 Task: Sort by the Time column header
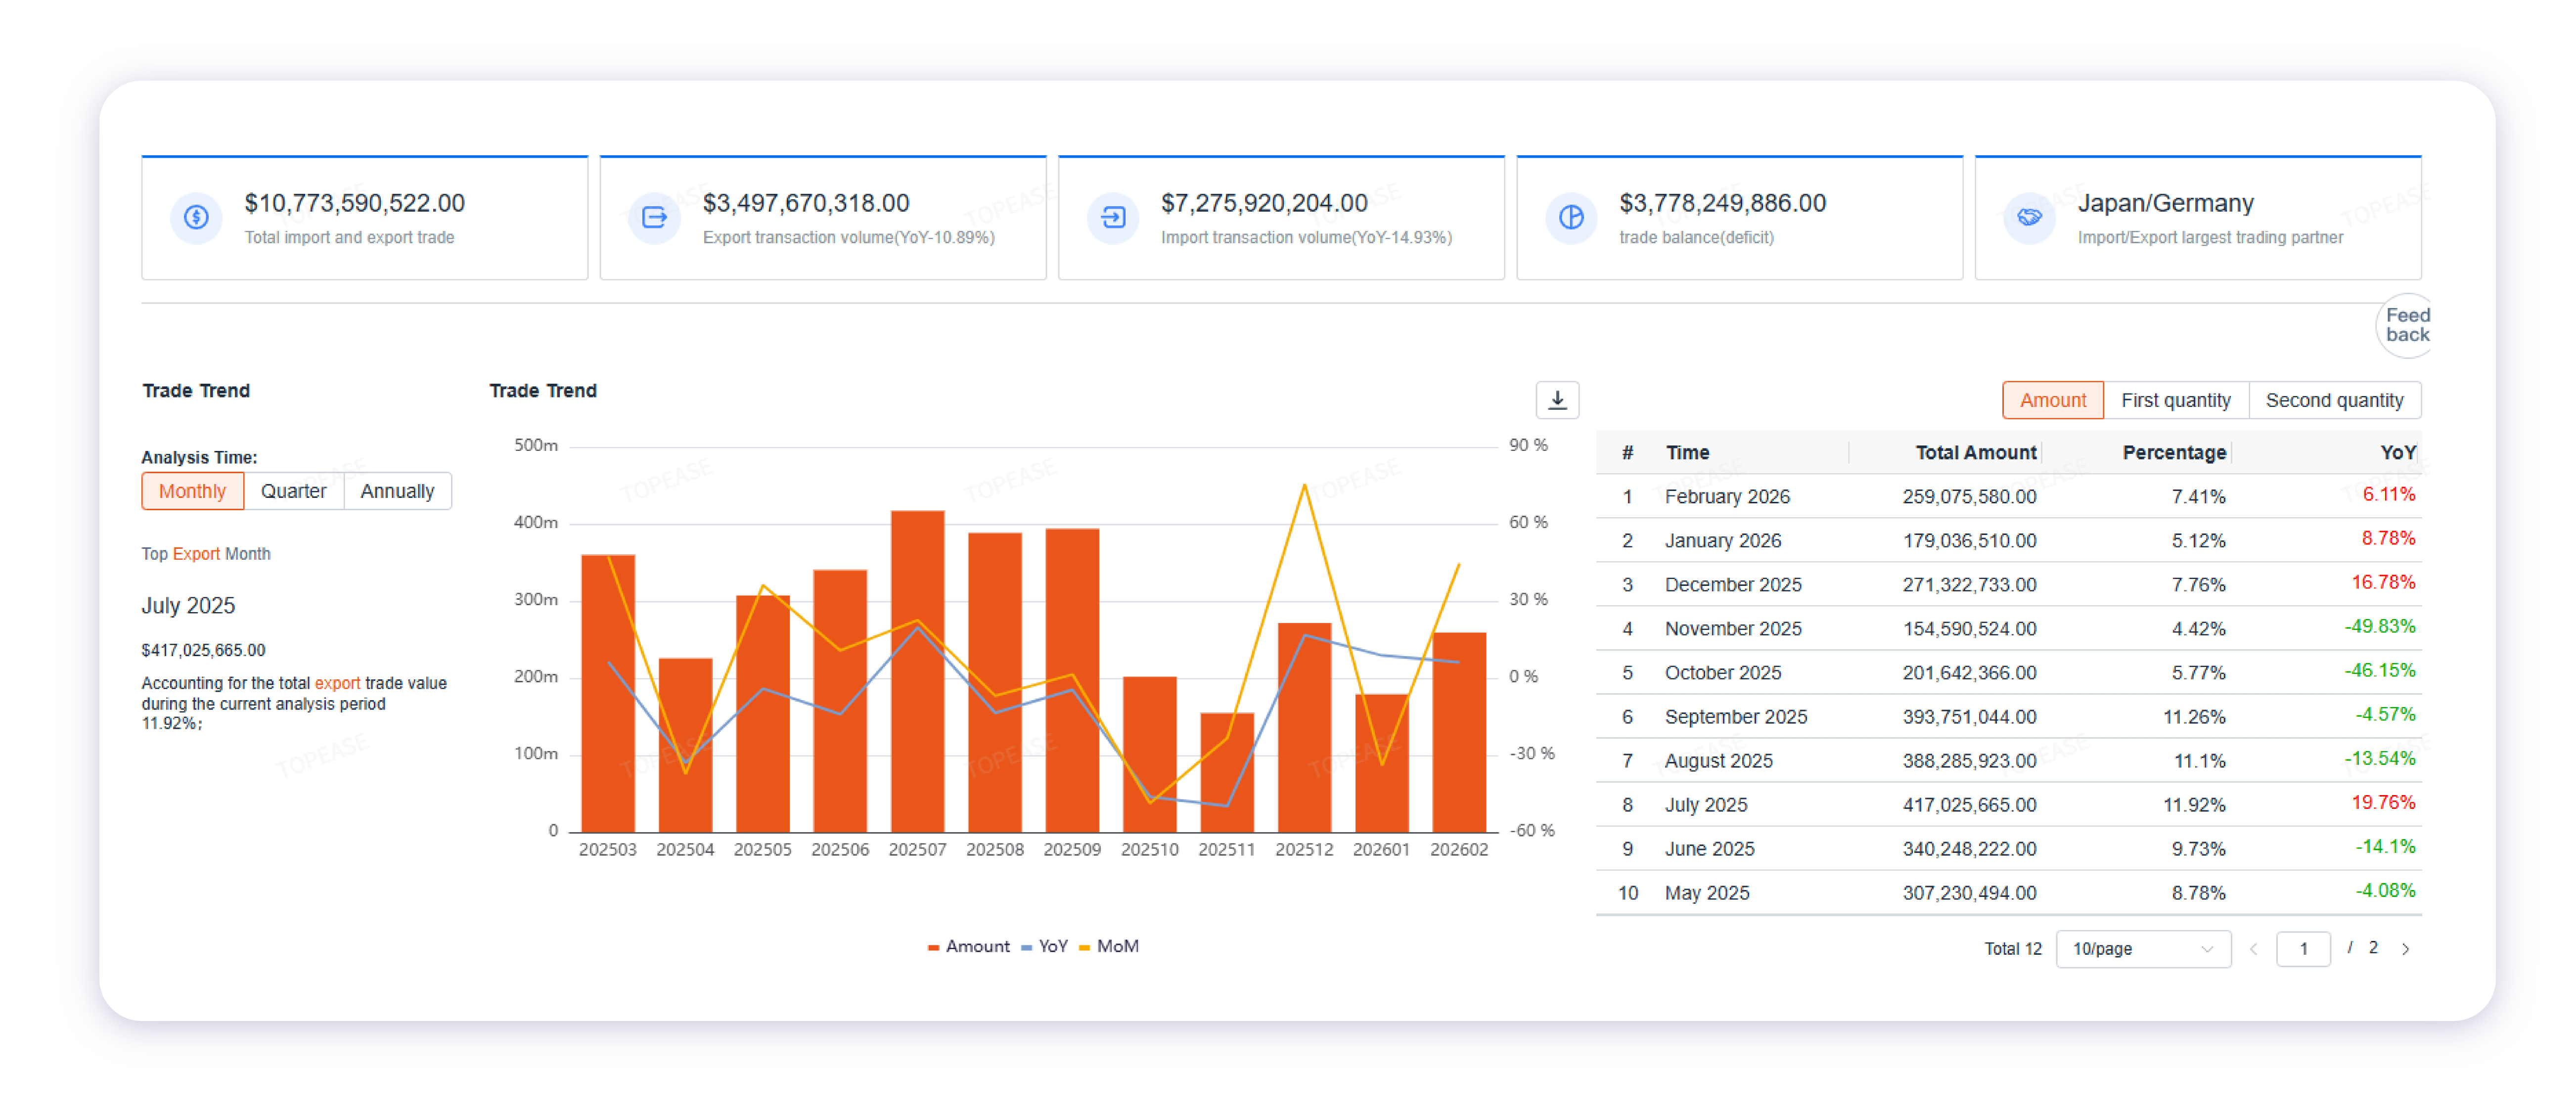click(1687, 453)
